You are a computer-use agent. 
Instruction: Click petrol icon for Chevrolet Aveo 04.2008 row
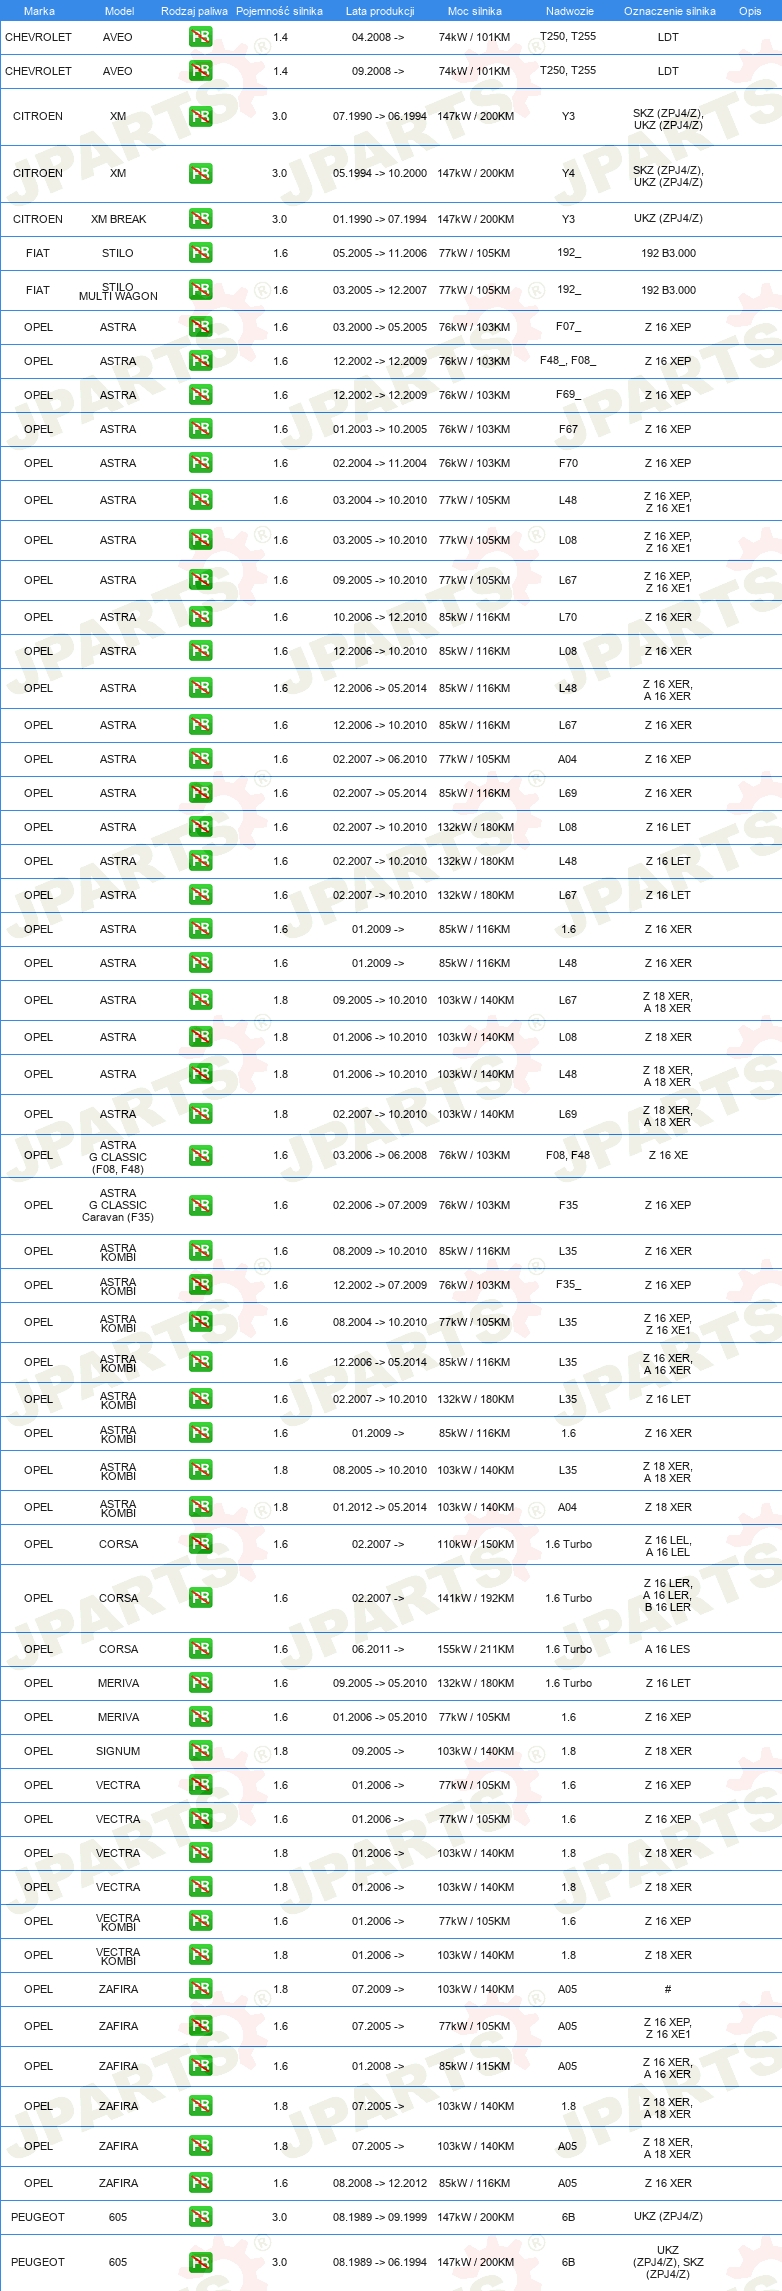[200, 37]
